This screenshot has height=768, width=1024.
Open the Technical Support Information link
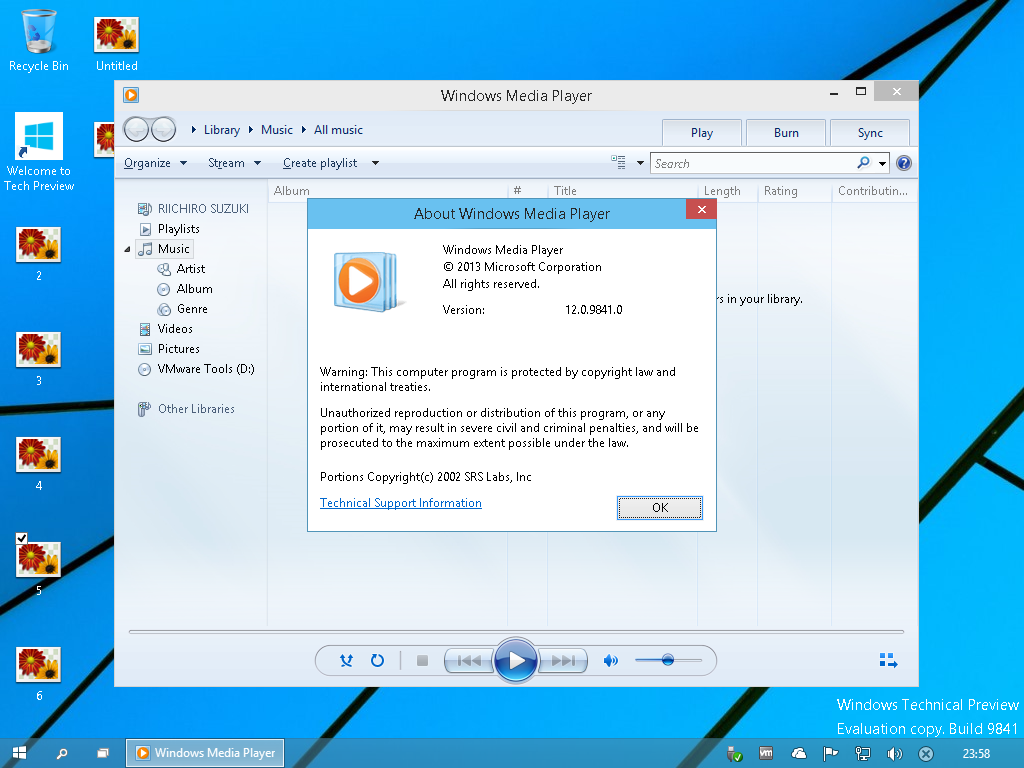tap(400, 503)
